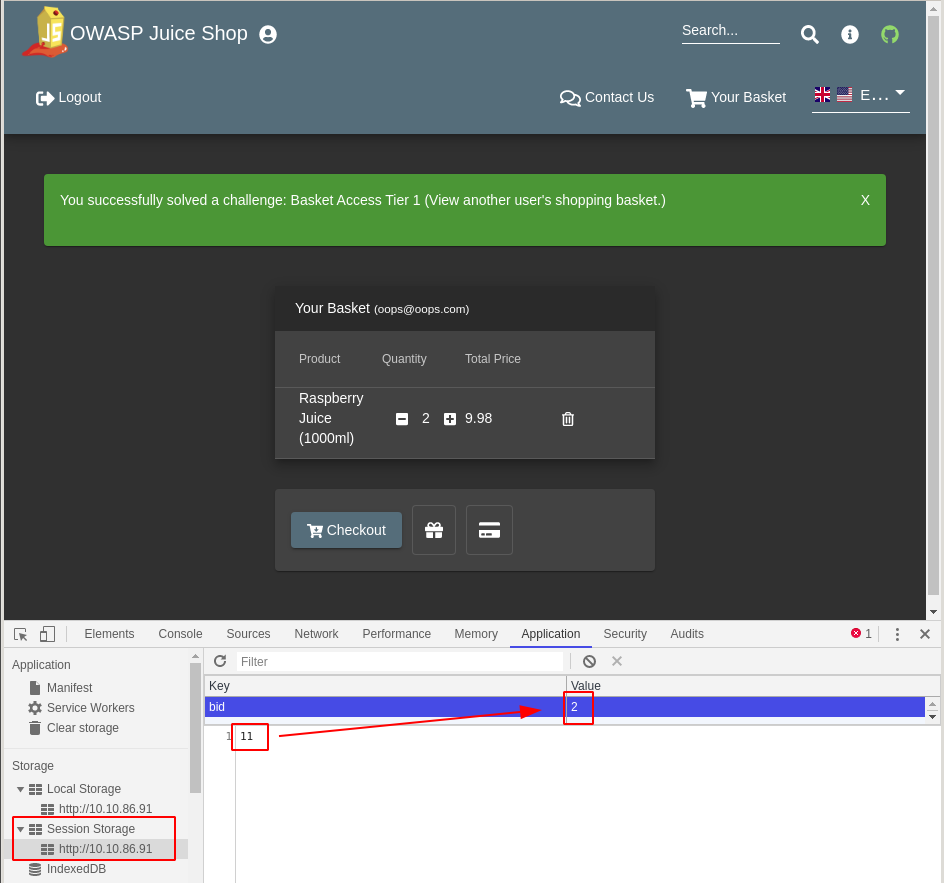Delete Raspberry Juice with trash icon
This screenshot has width=944, height=883.
pyautogui.click(x=568, y=419)
